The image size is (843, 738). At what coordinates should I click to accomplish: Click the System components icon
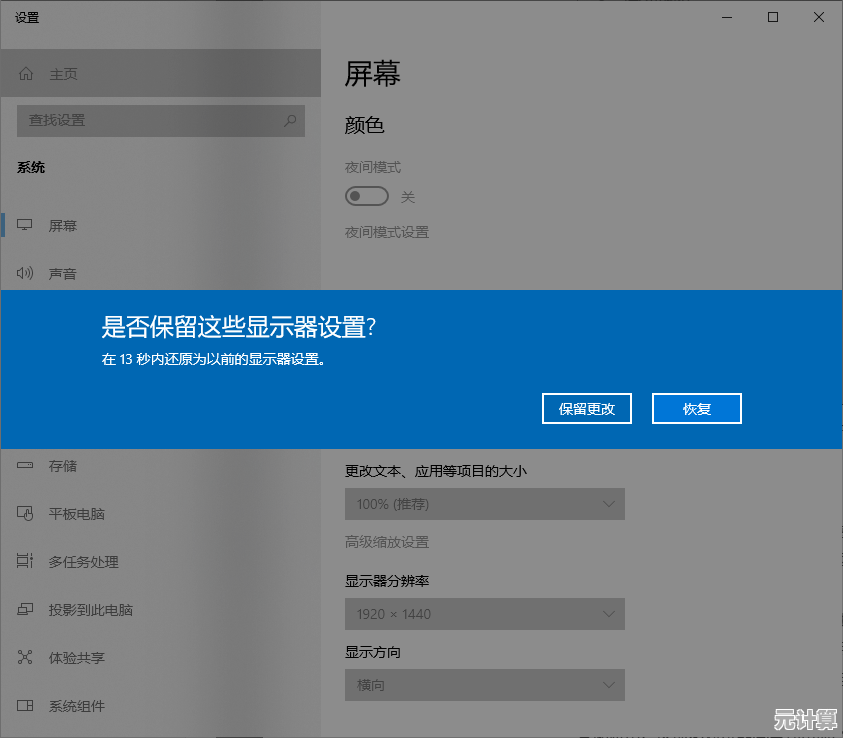tap(26, 706)
